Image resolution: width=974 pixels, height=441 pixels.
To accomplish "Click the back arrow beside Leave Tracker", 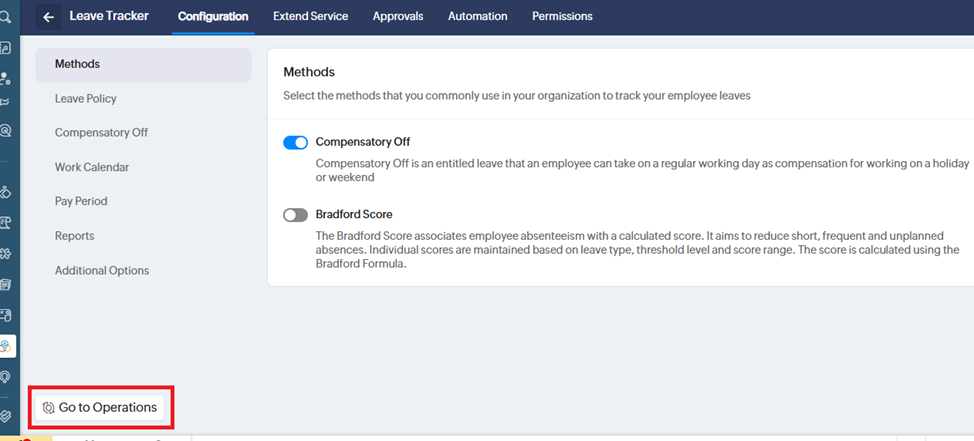I will [x=48, y=17].
